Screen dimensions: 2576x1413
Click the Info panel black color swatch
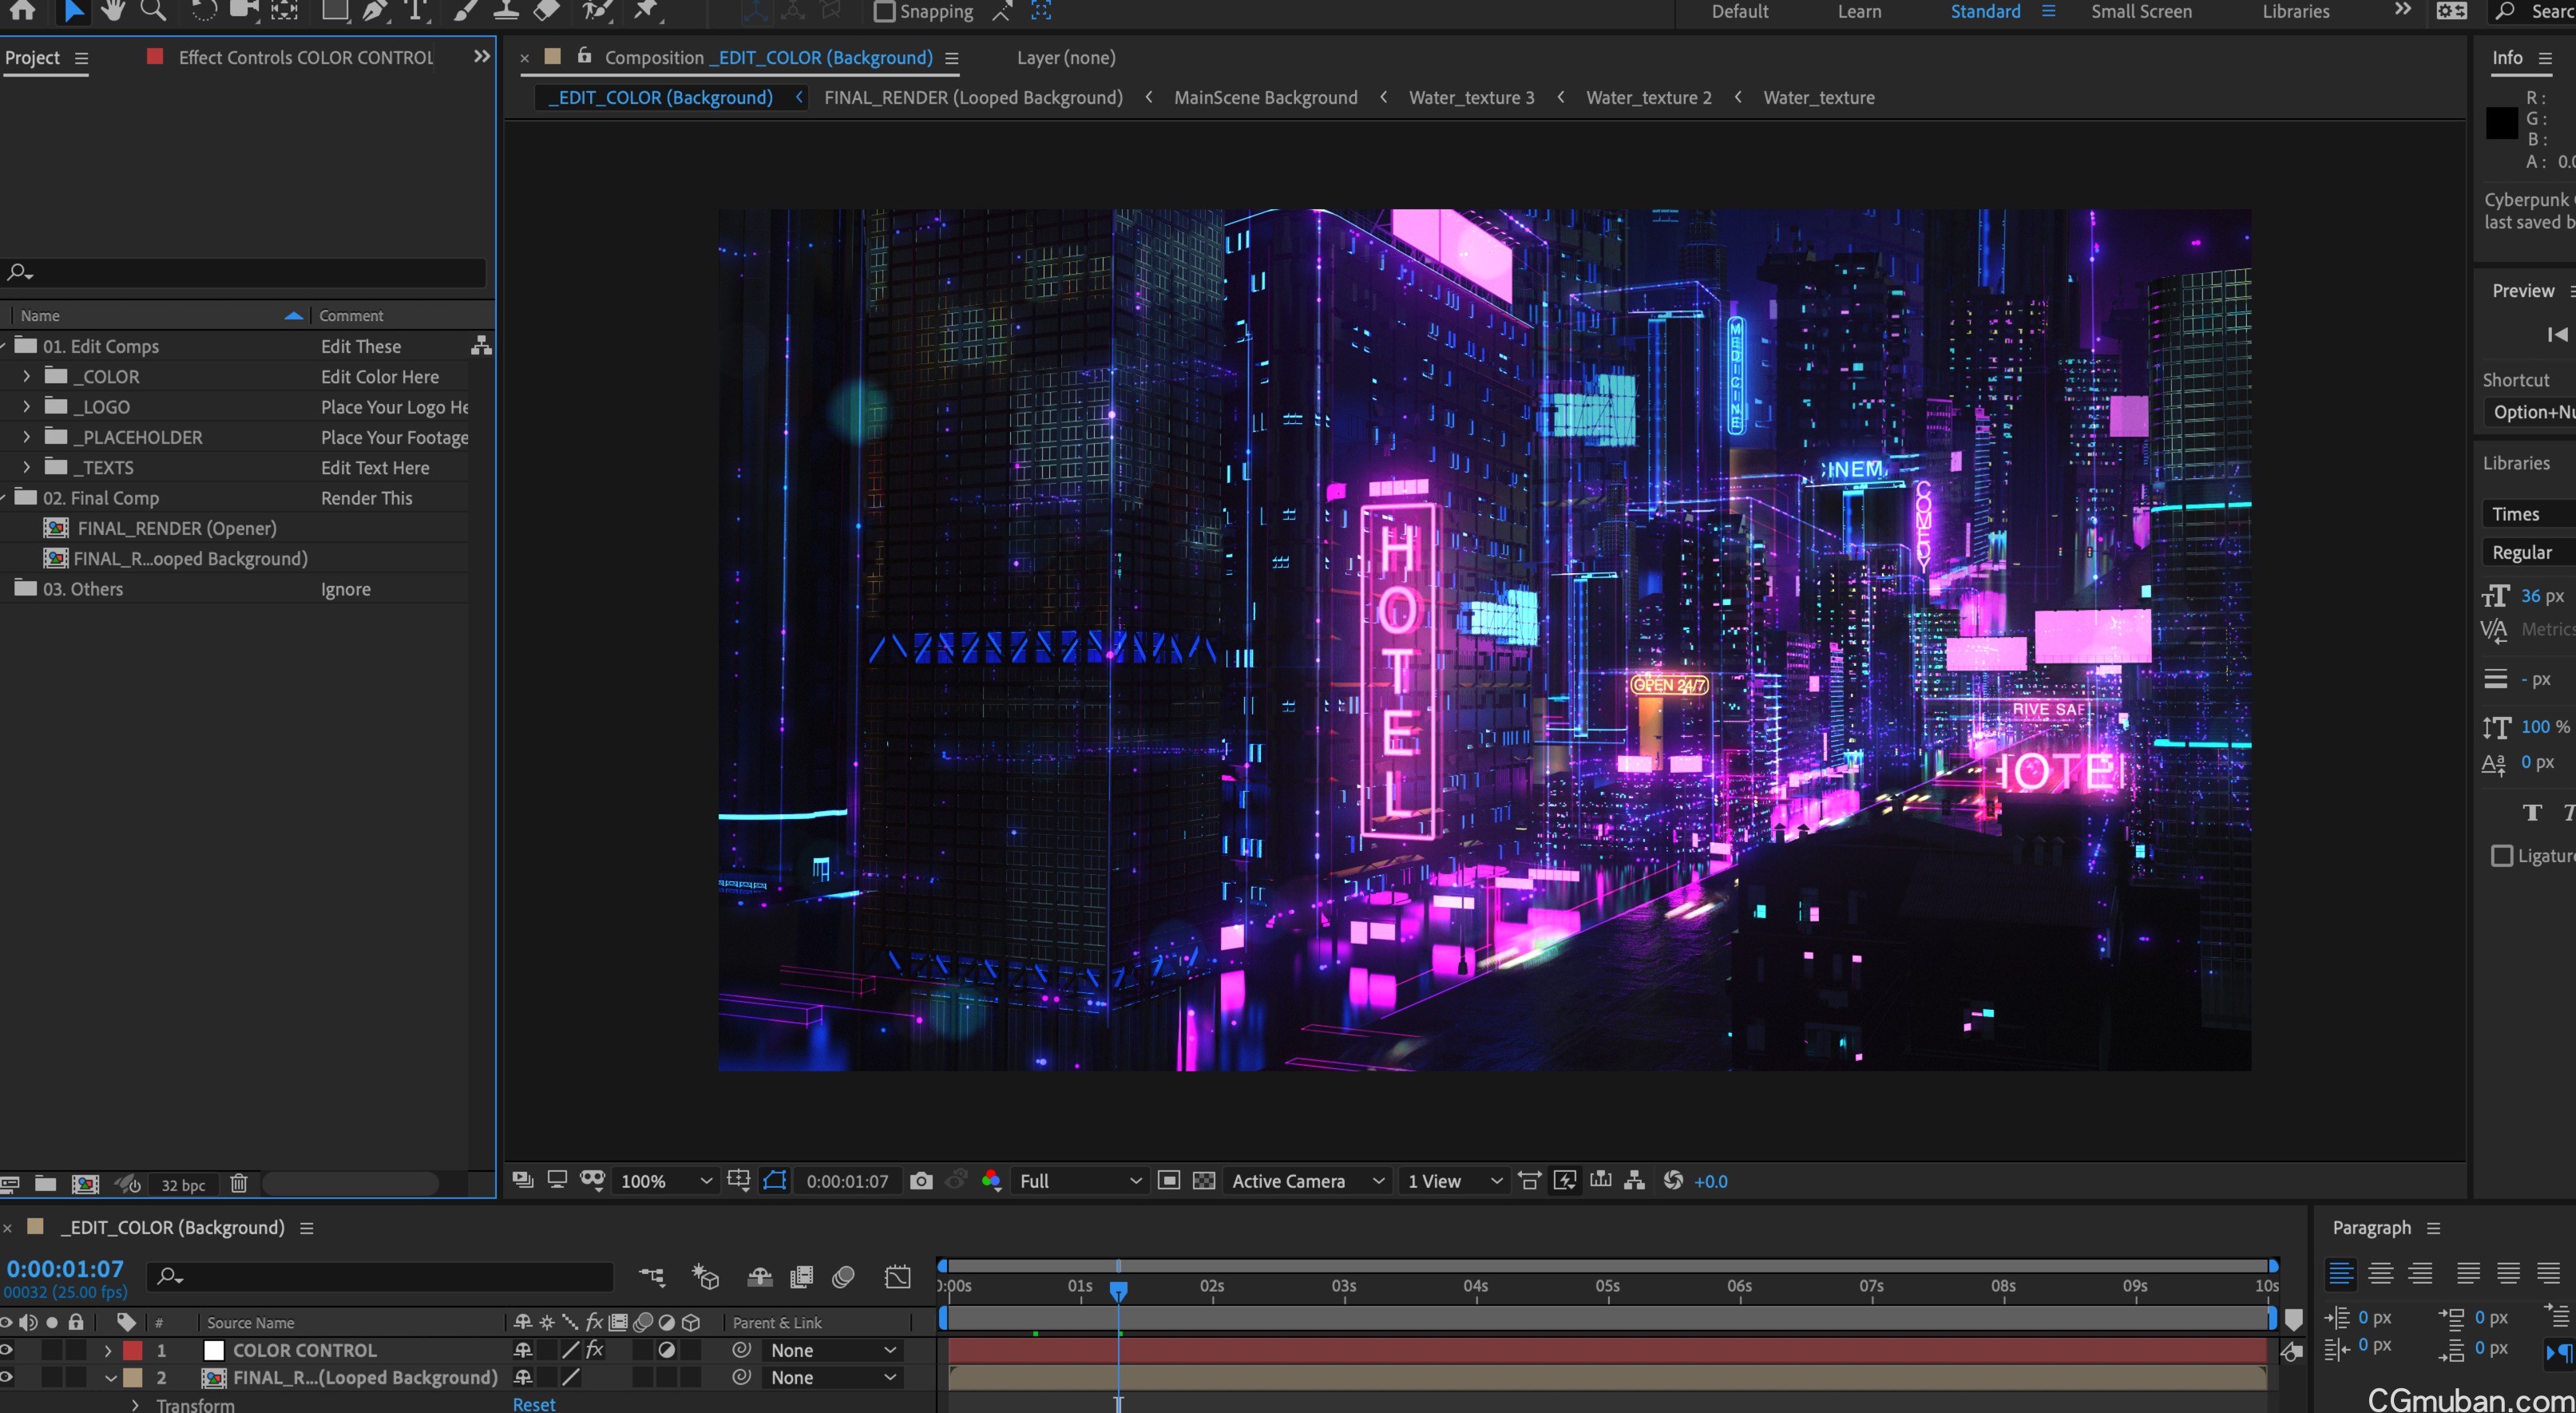pyautogui.click(x=2501, y=124)
